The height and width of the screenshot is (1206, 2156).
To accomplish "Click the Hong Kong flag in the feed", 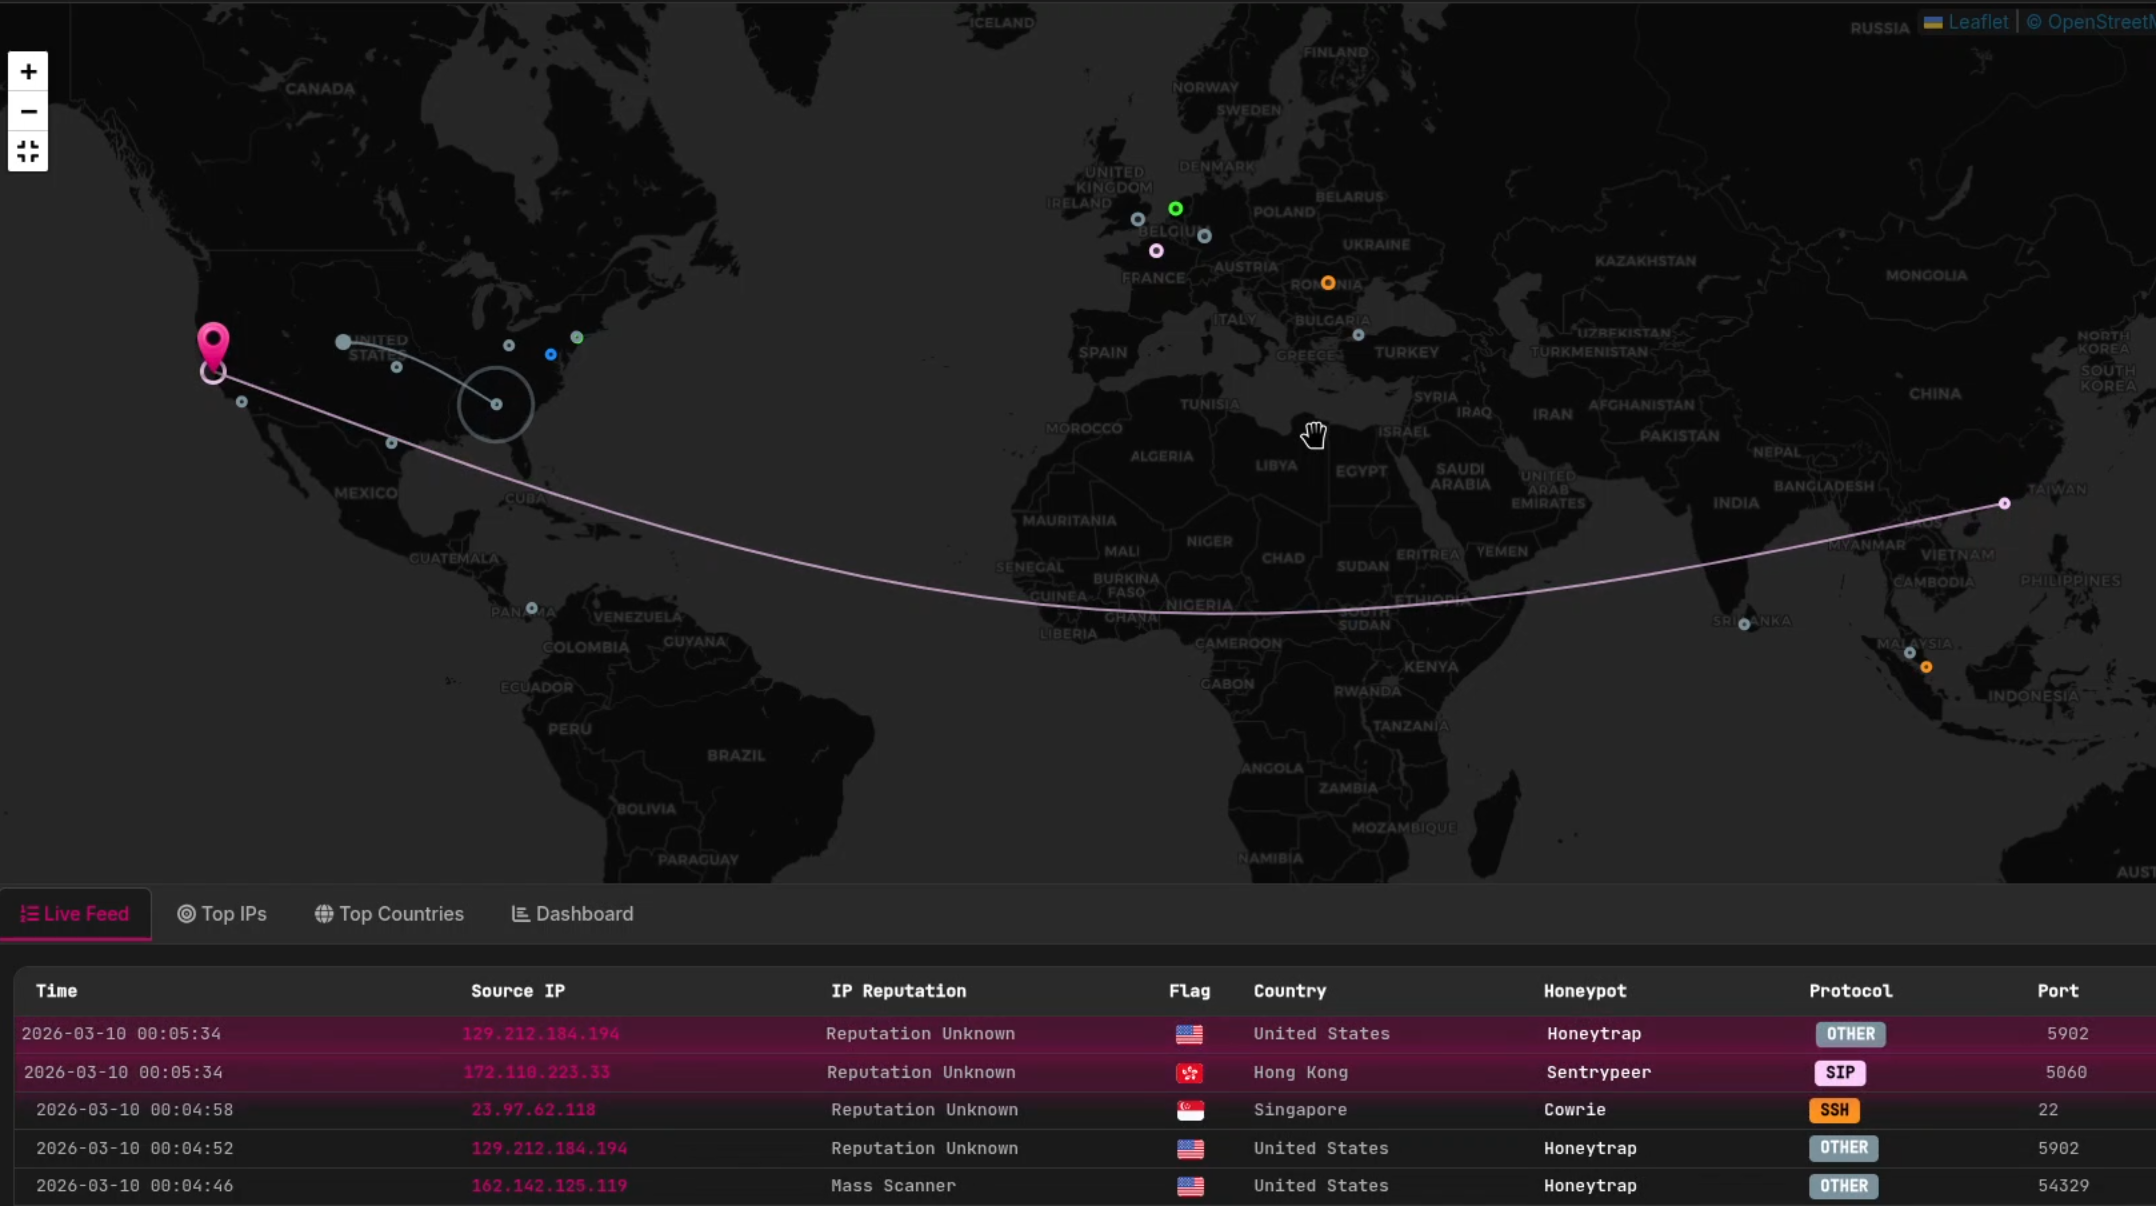I will pos(1189,1073).
